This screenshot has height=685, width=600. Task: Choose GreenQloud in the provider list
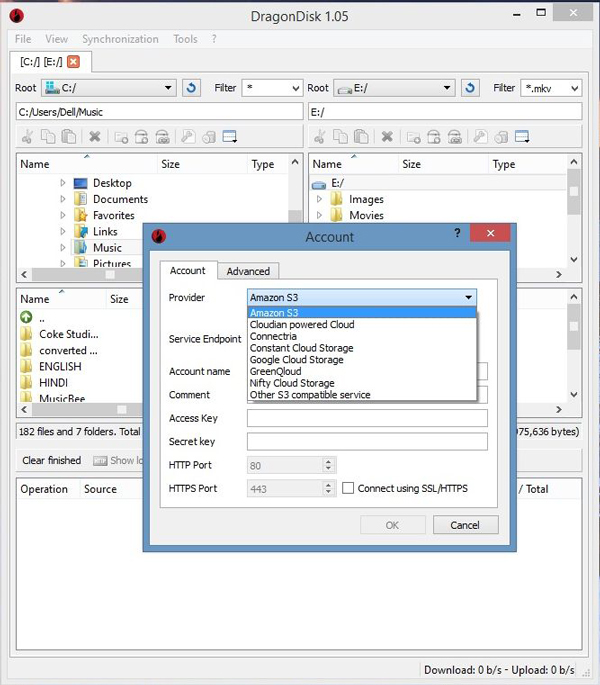pyautogui.click(x=362, y=371)
